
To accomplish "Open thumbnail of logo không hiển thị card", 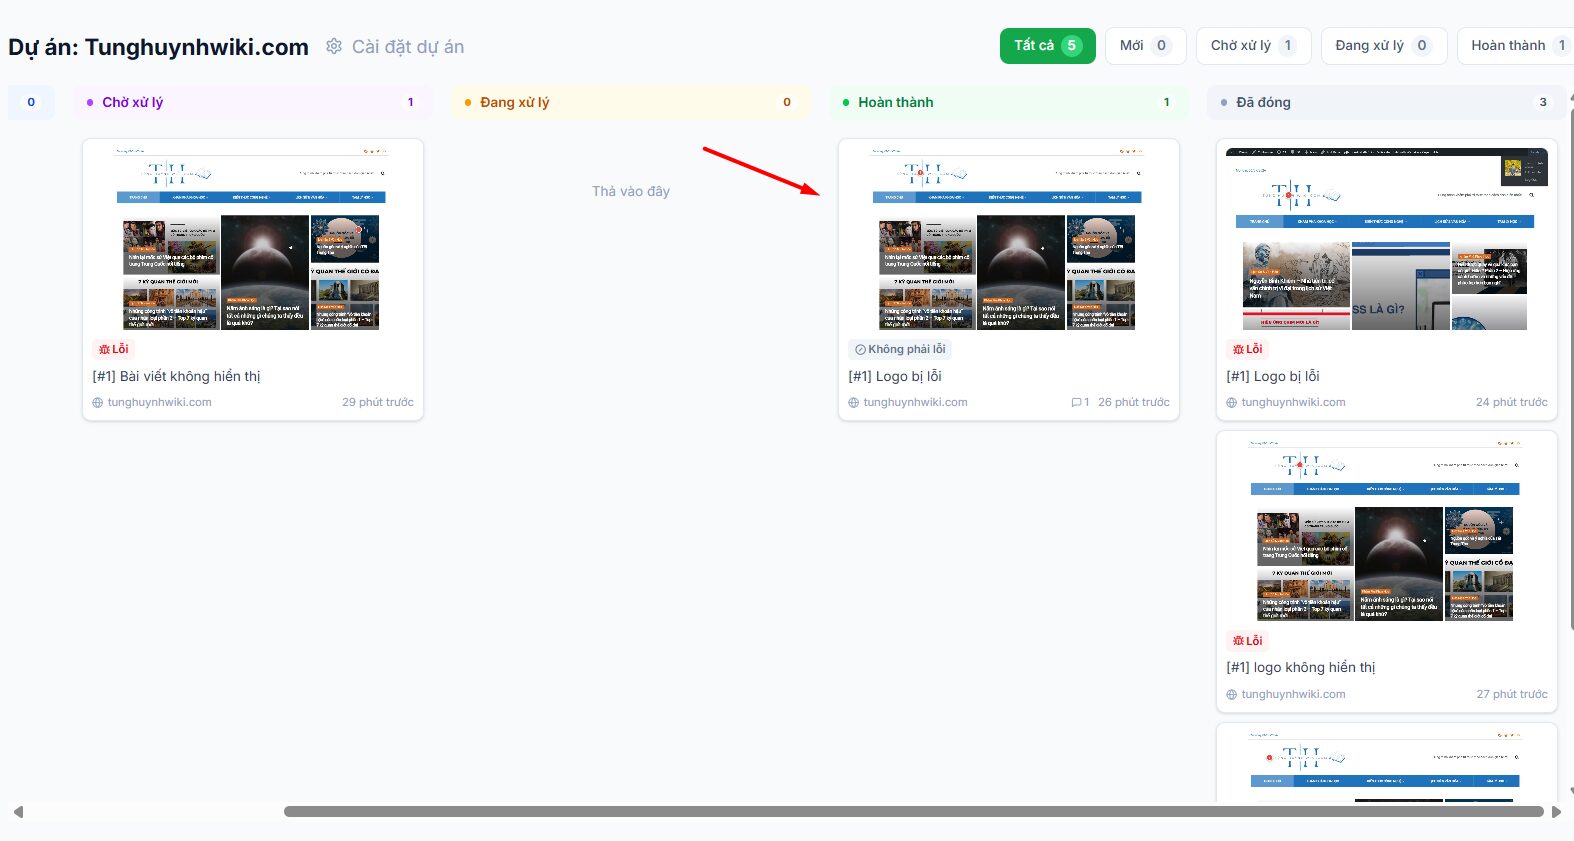I will [1386, 531].
